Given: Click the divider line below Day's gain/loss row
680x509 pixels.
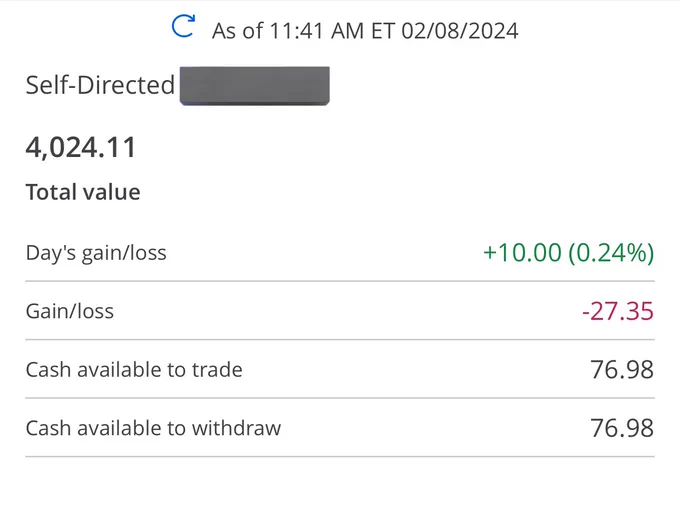Looking at the screenshot, I should (340, 281).
